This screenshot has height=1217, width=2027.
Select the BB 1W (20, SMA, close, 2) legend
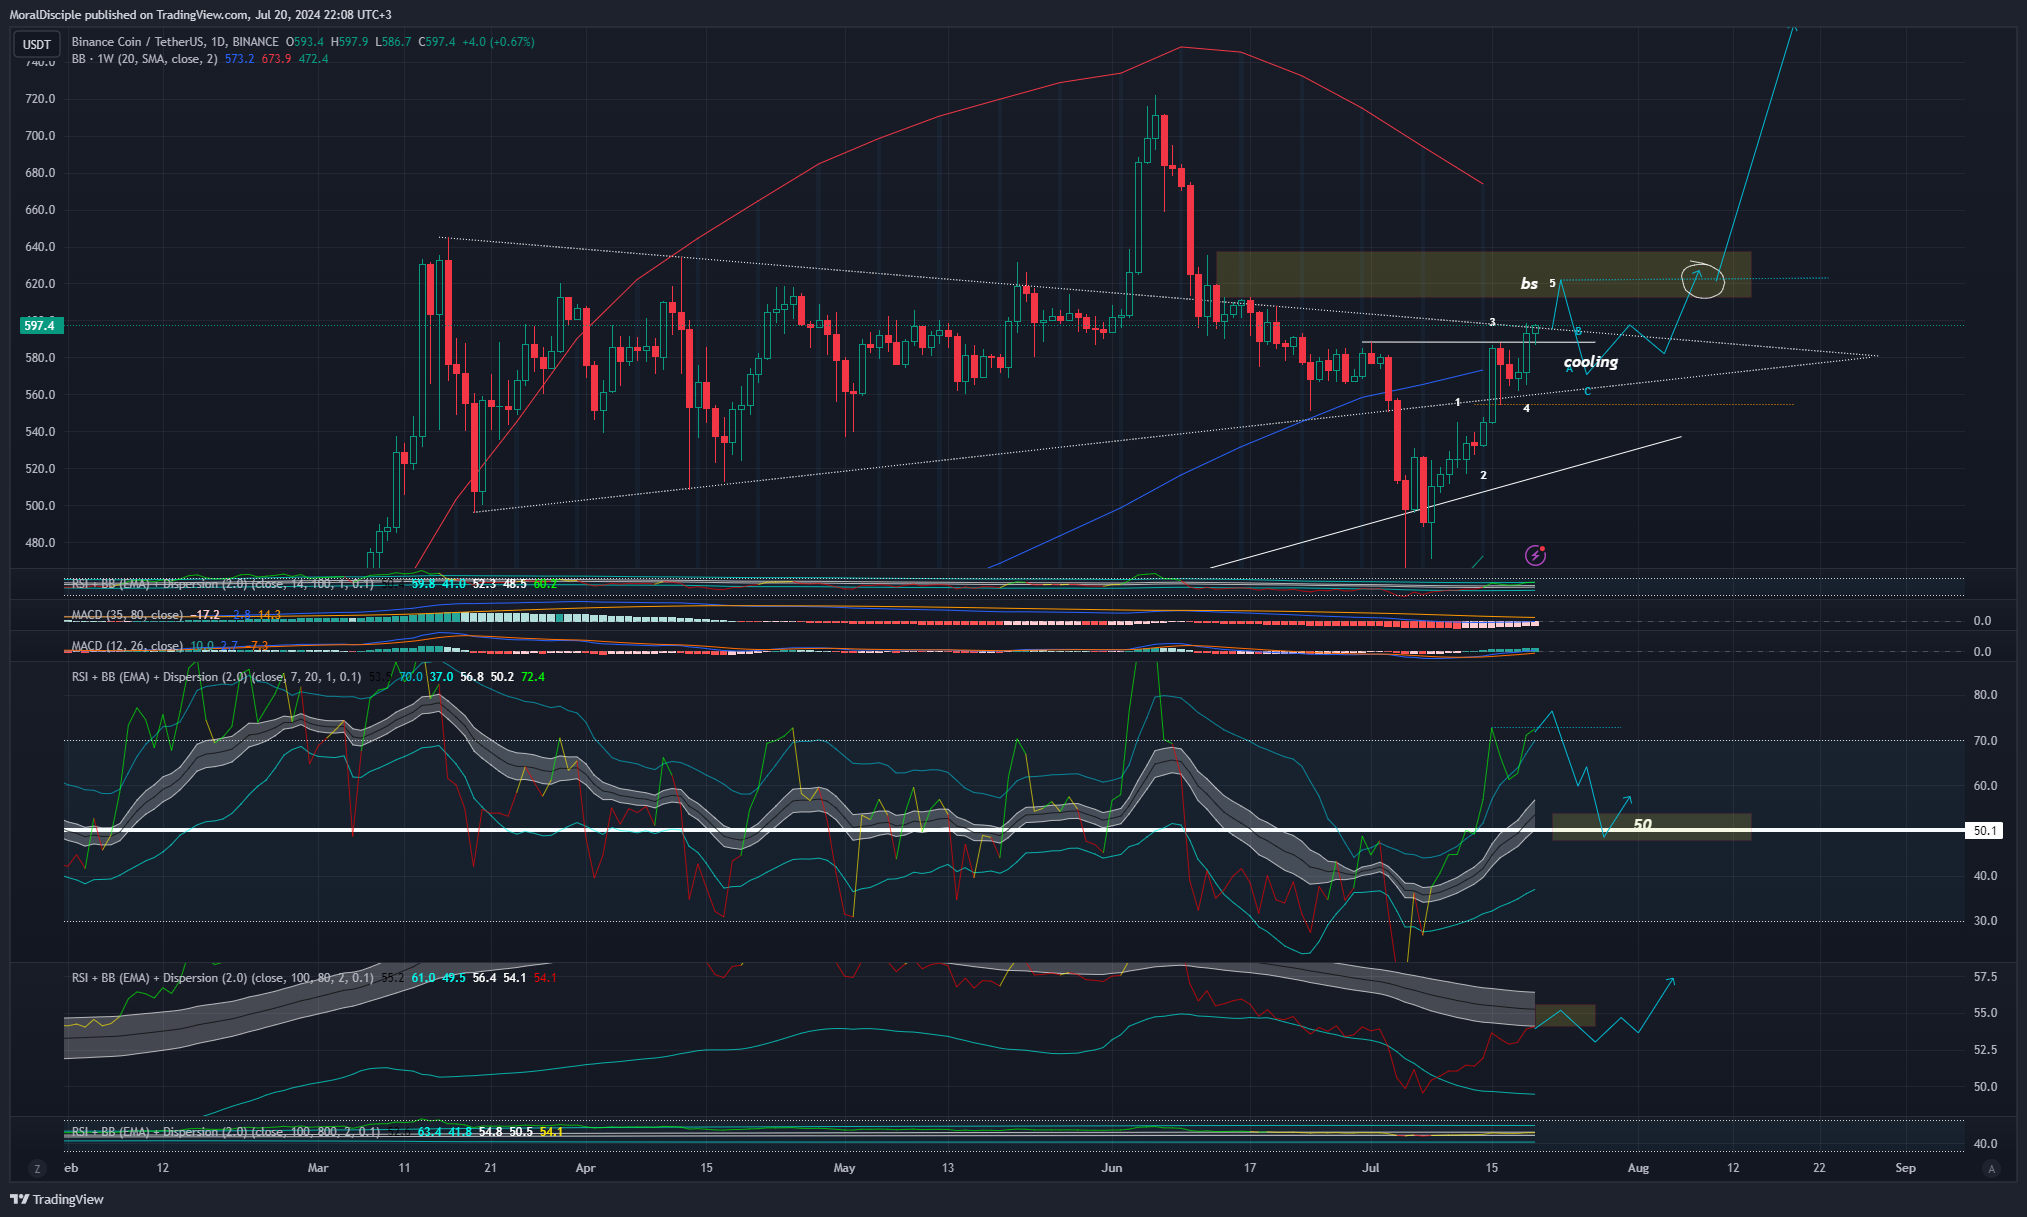pyautogui.click(x=144, y=59)
